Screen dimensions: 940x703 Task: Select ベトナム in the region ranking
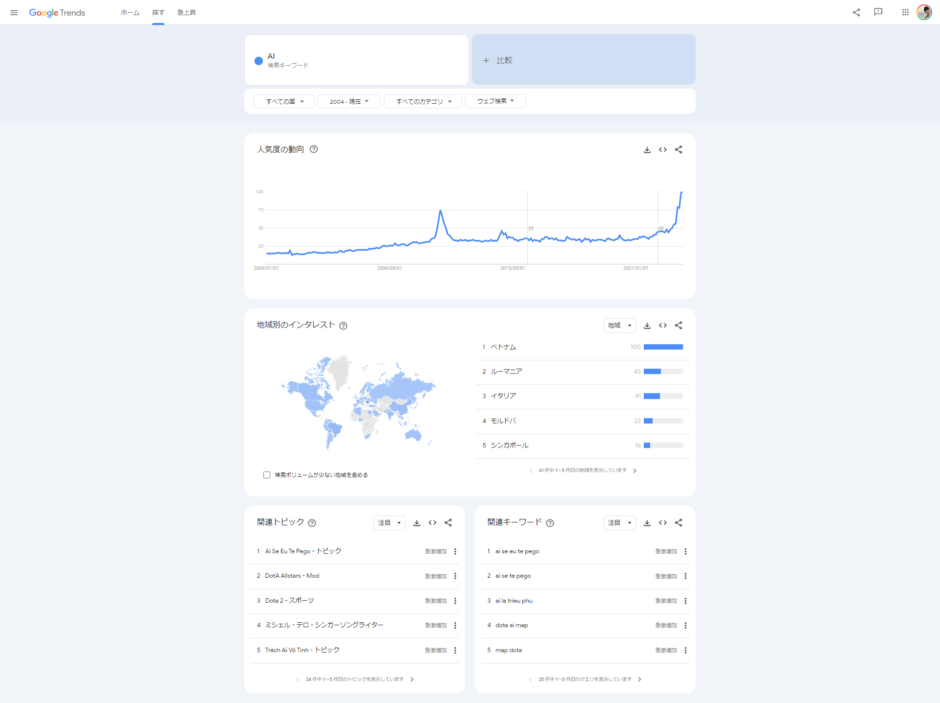click(x=503, y=347)
